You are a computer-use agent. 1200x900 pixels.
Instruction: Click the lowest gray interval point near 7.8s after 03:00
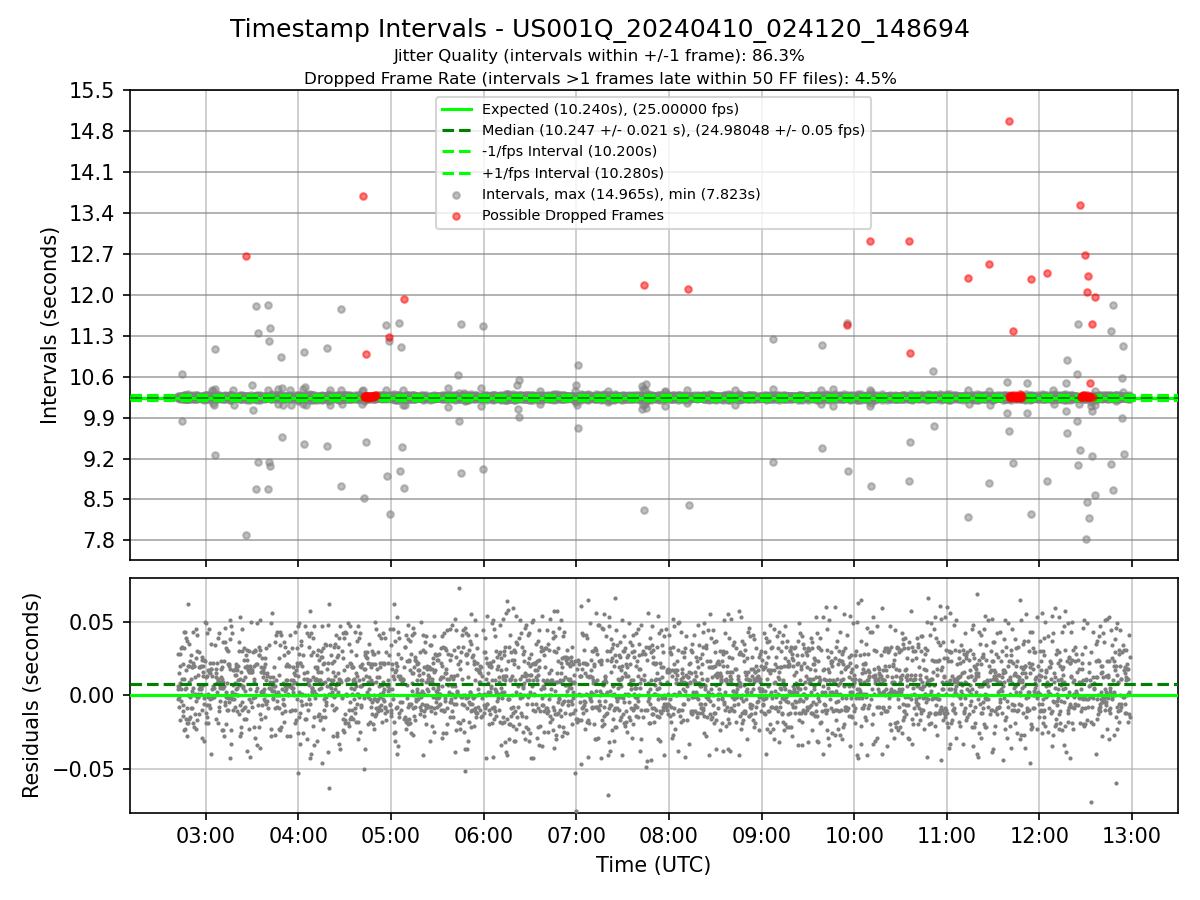[246, 535]
